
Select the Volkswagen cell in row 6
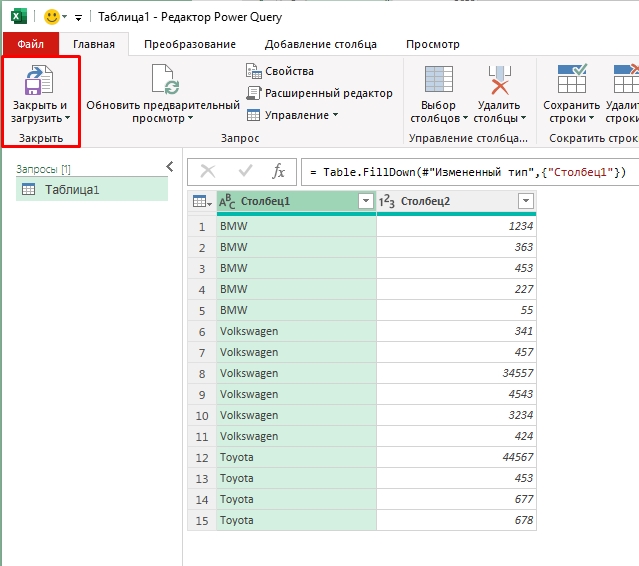296,331
